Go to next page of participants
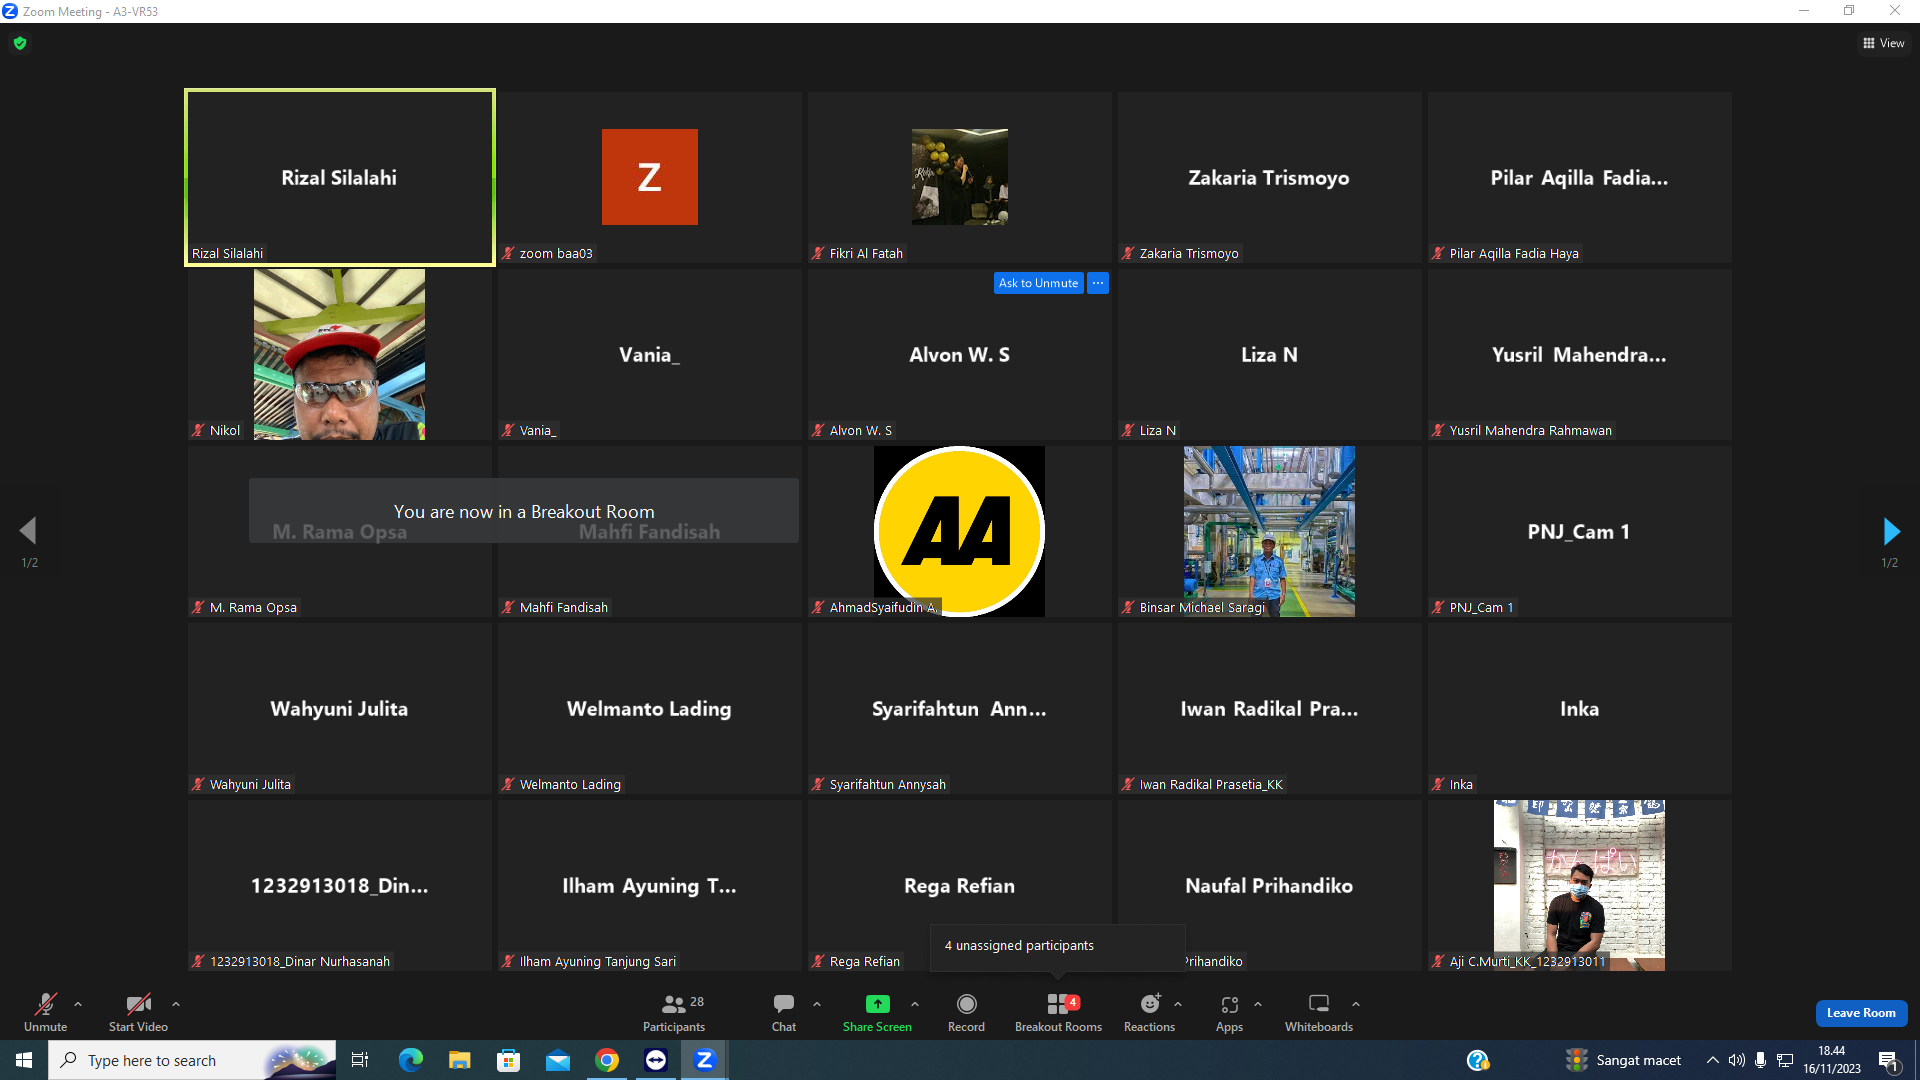The height and width of the screenshot is (1080, 1920). point(1890,531)
